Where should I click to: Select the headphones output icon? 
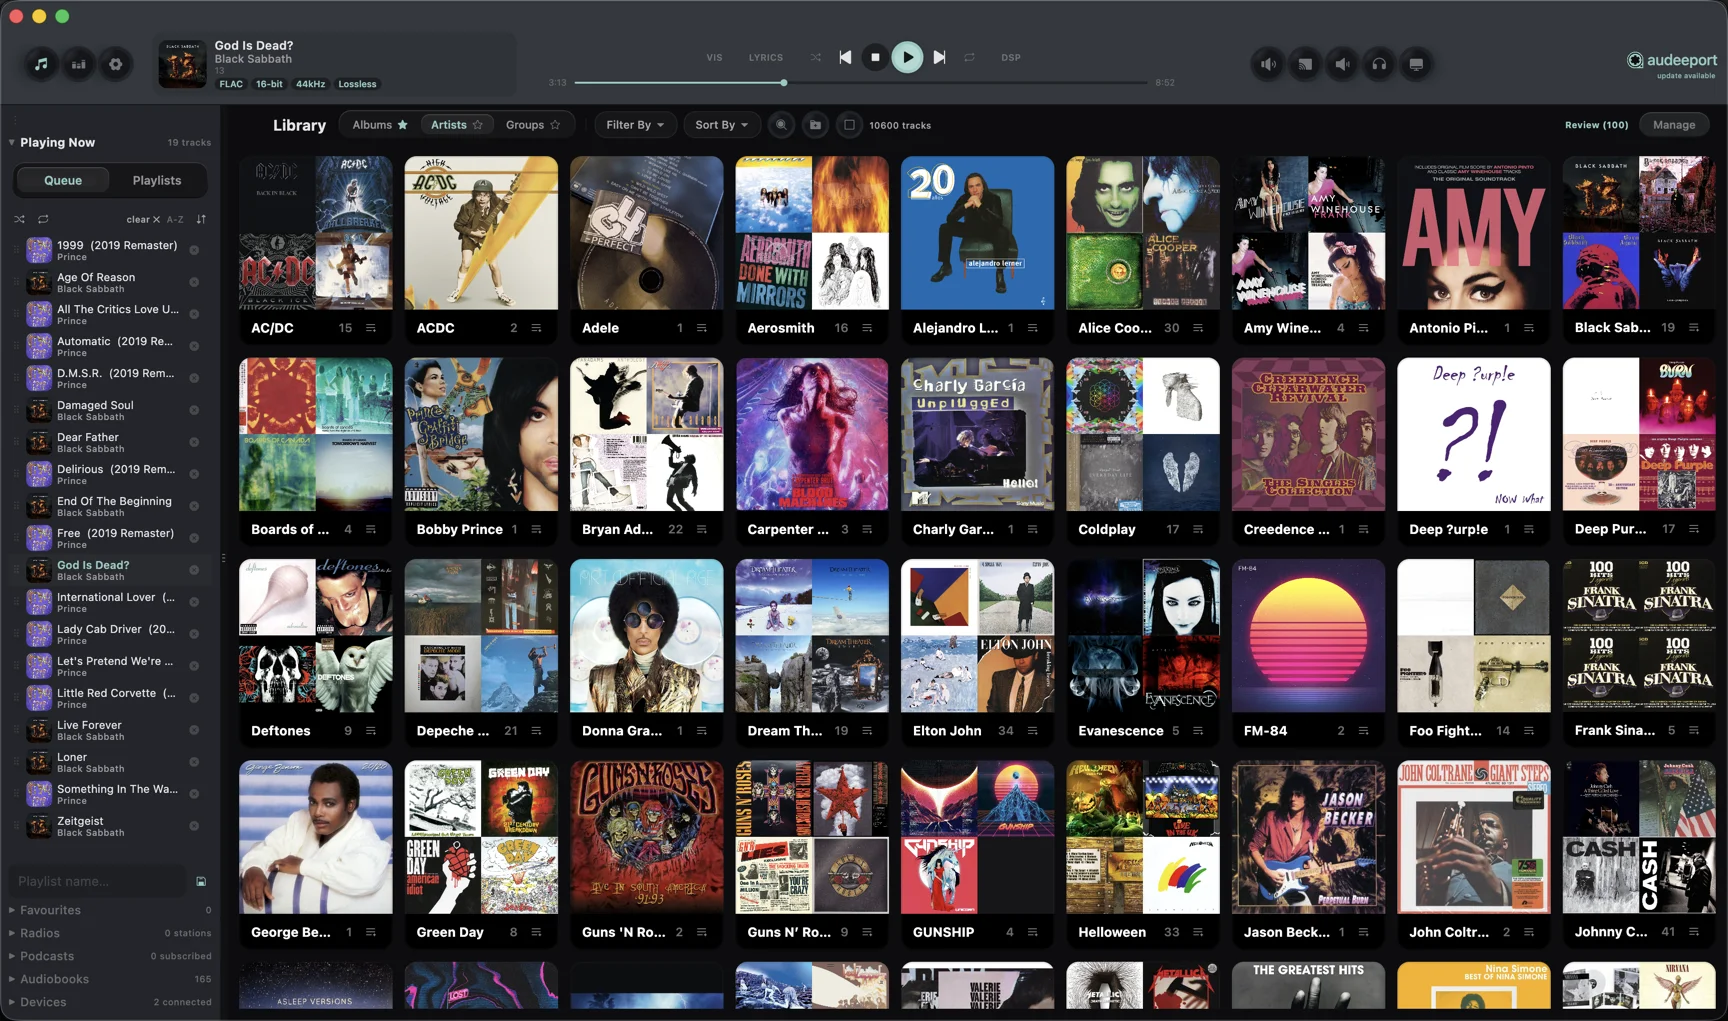(x=1379, y=64)
